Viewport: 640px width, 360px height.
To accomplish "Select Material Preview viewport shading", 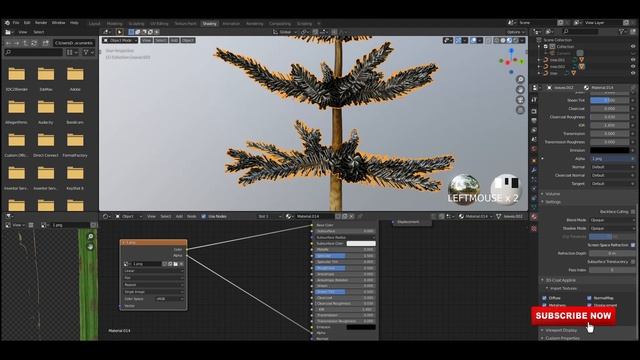I will (509, 40).
